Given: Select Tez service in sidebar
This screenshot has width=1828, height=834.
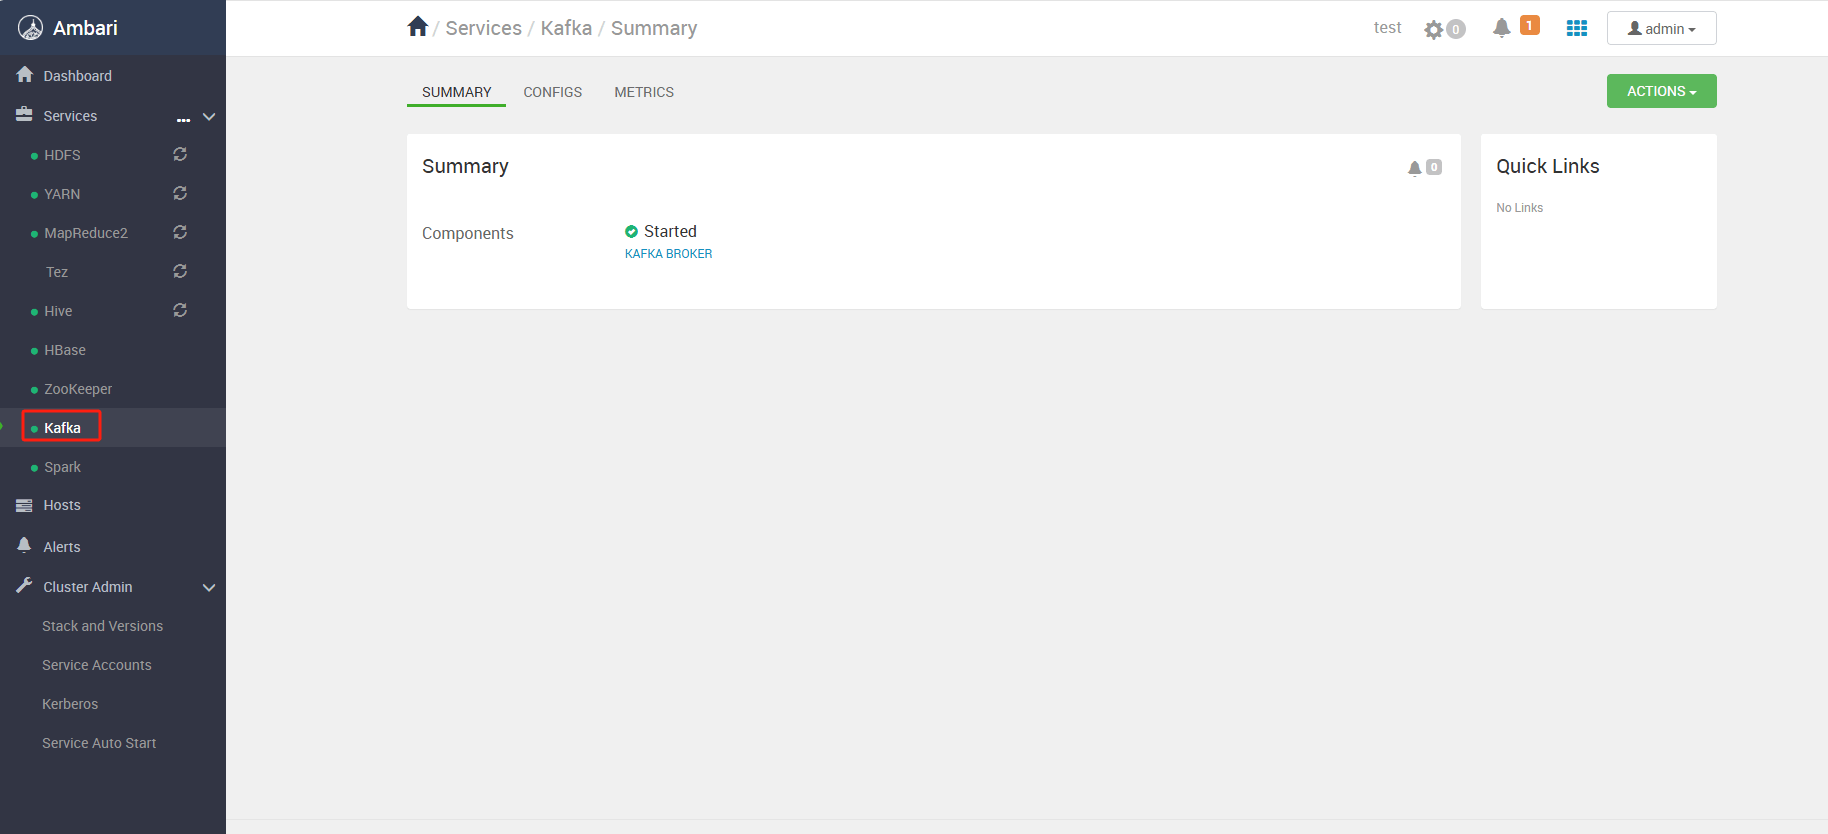Looking at the screenshot, I should pyautogui.click(x=57, y=272).
